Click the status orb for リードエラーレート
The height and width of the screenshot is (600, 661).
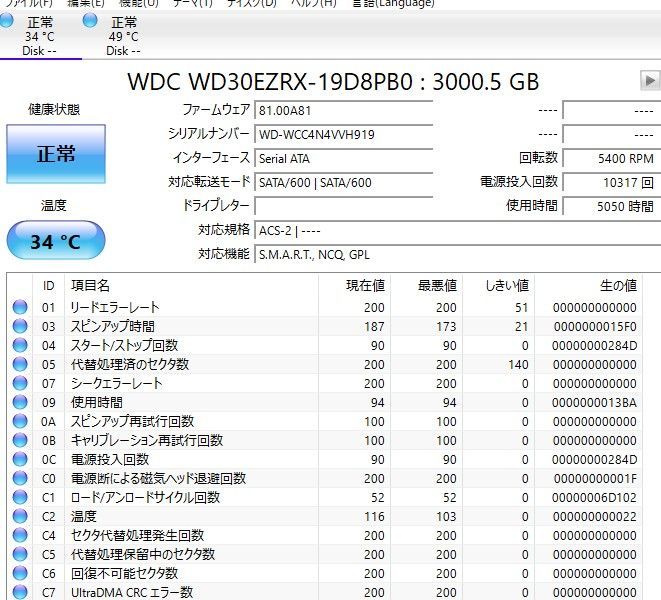pos(20,308)
